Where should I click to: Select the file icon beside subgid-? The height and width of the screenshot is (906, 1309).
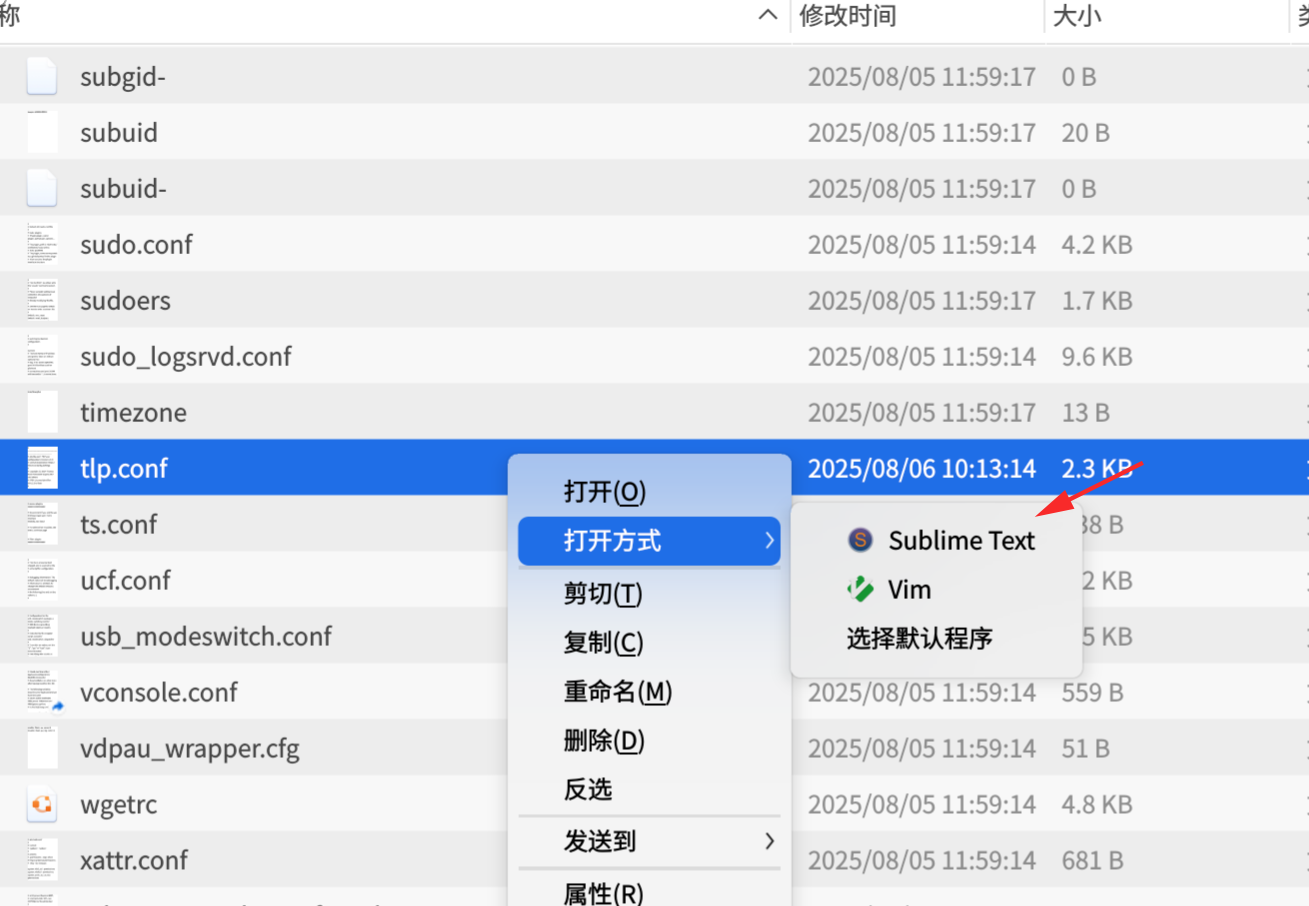pos(41,76)
